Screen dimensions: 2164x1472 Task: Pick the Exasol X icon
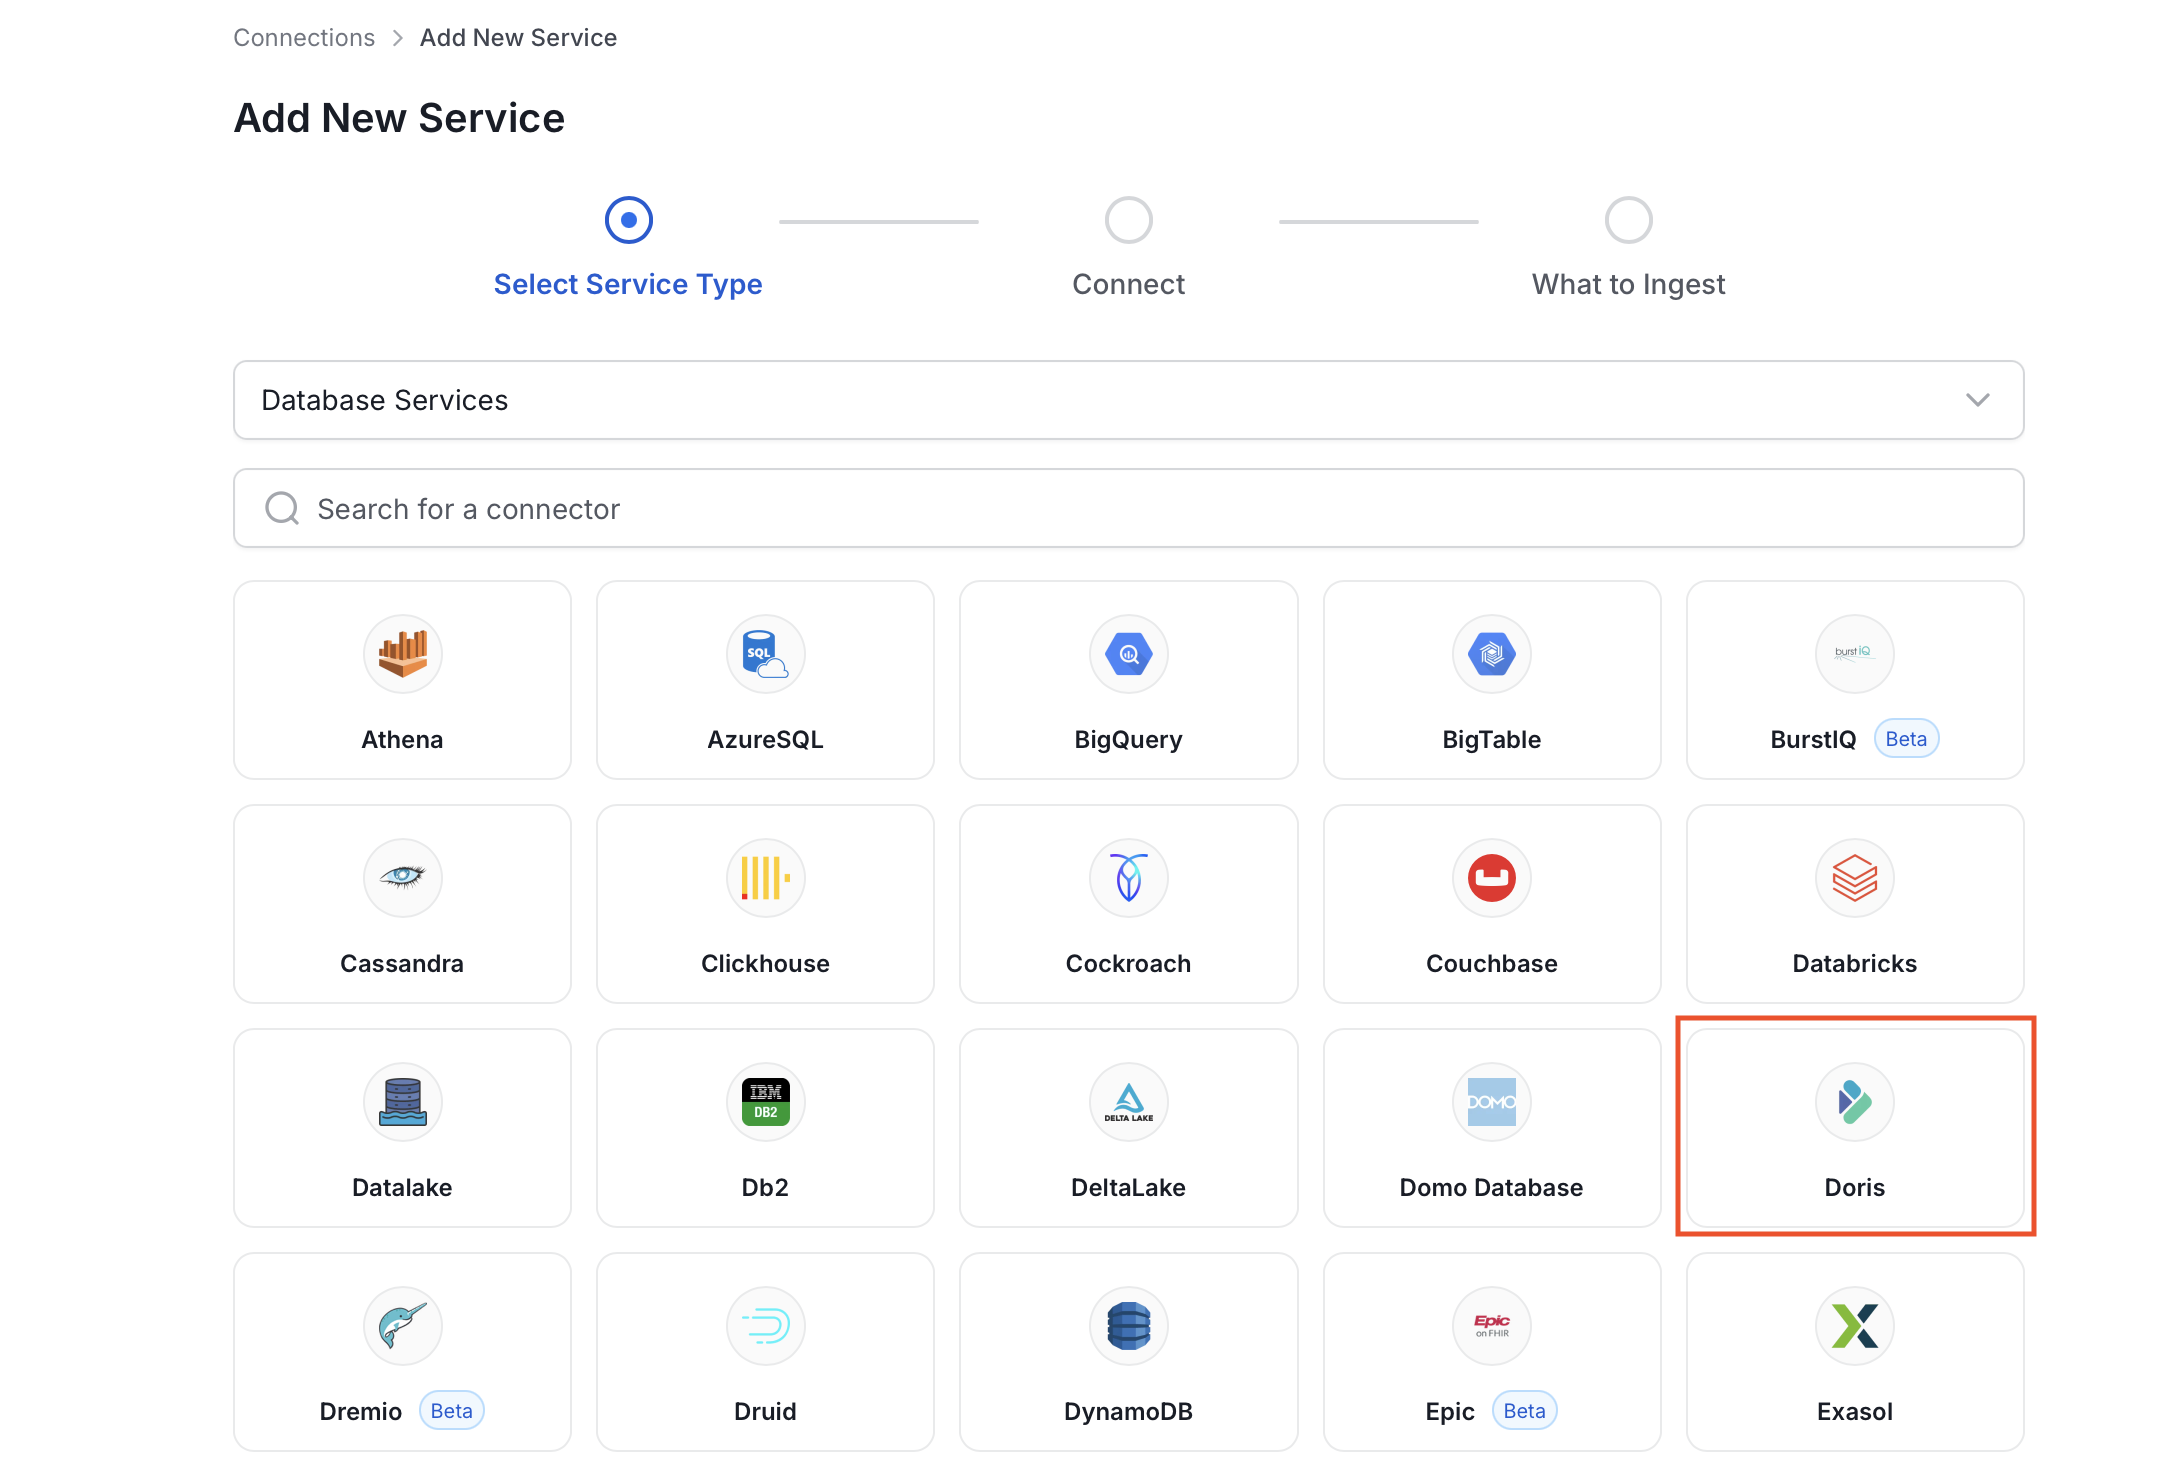coord(1855,1326)
